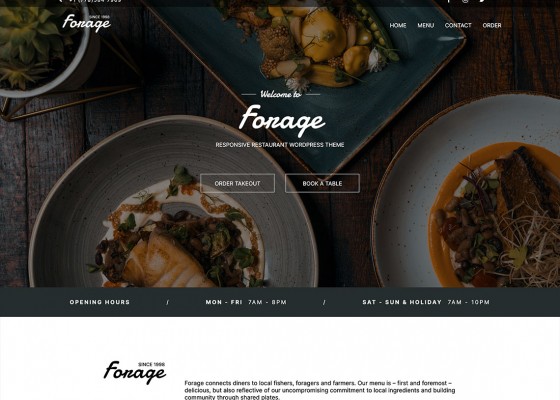Click the Forage intro paragraph text
This screenshot has width=560, height=400.
(x=320, y=390)
